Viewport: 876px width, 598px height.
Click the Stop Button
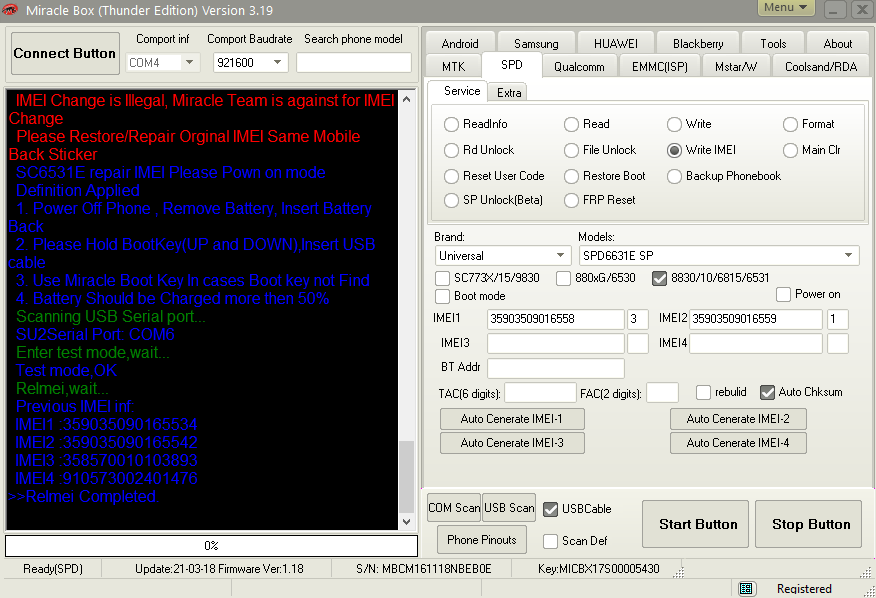[810, 524]
